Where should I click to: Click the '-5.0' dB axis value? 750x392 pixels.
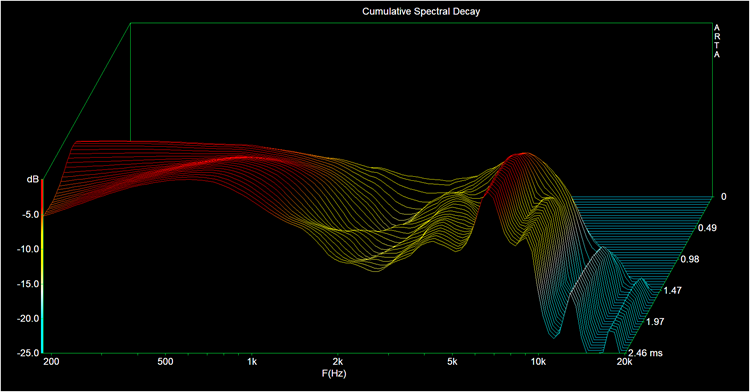[x=30, y=215]
